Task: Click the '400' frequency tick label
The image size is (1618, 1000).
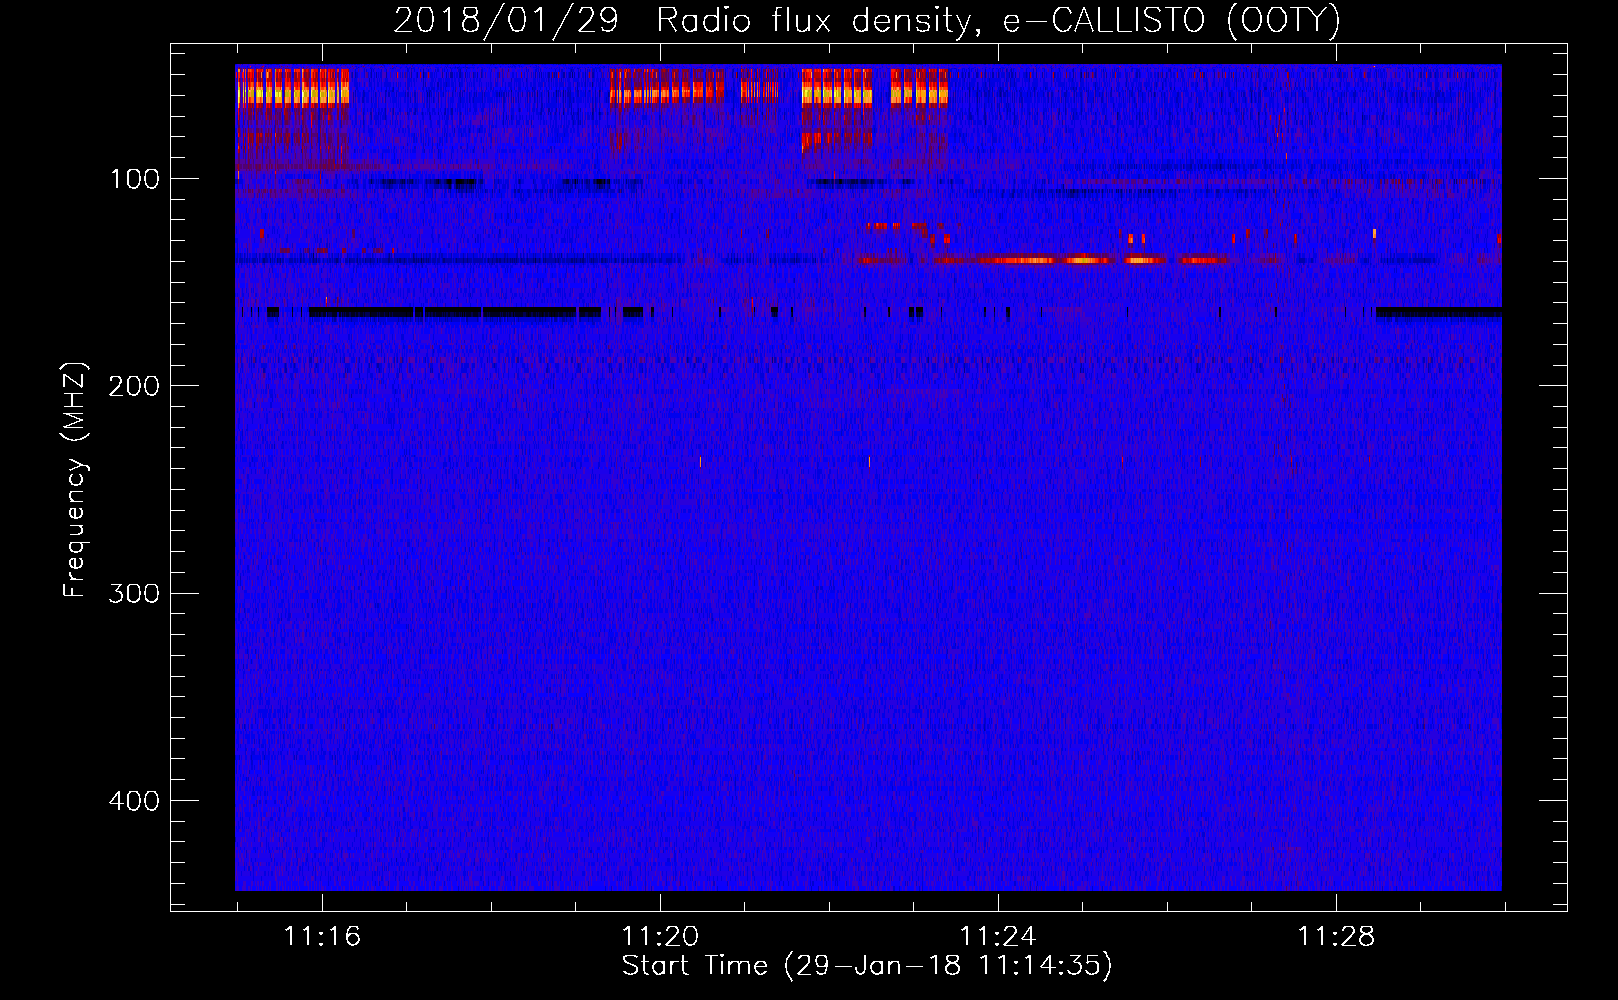Action: pyautogui.click(x=134, y=801)
